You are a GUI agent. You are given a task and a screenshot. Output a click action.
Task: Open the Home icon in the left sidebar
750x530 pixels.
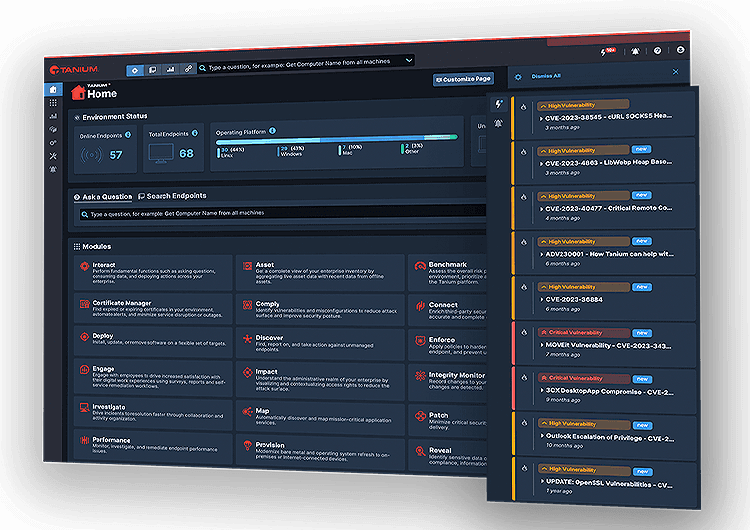point(53,89)
